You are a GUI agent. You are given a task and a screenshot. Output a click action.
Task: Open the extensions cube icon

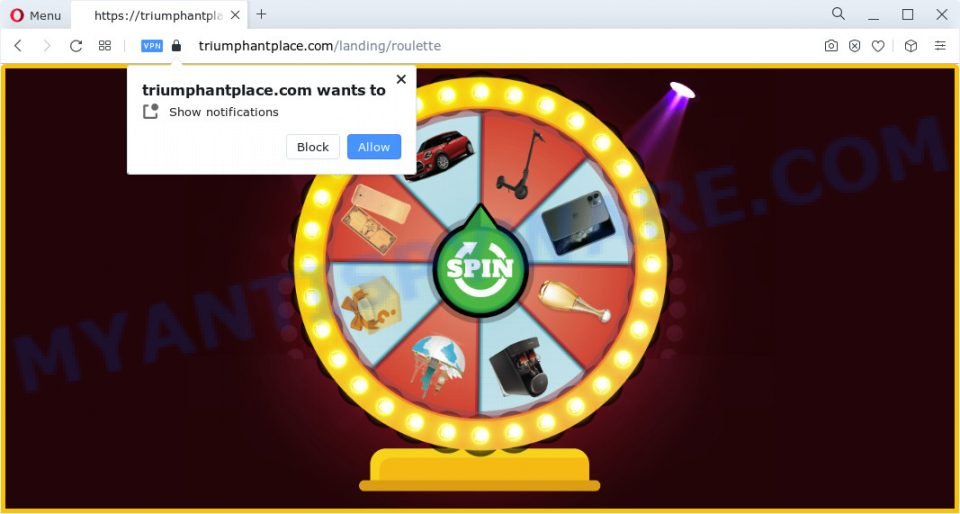click(x=911, y=46)
